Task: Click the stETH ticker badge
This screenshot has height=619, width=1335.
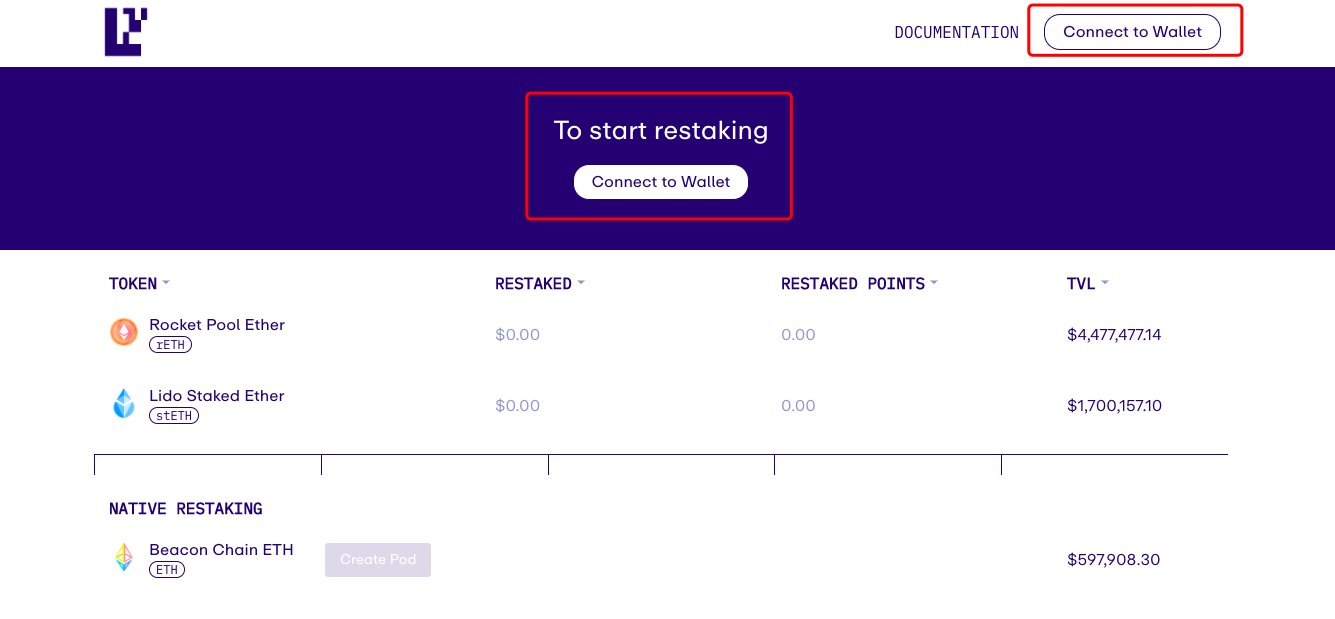Action: click(x=174, y=416)
